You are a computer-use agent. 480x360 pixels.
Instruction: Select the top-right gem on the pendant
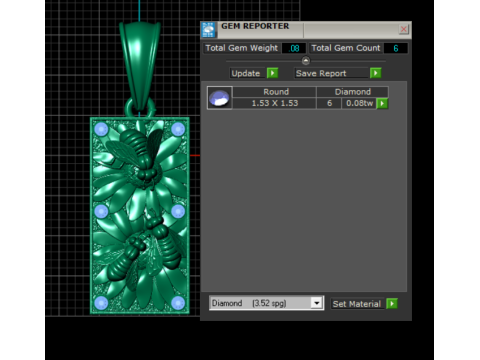coord(178,129)
